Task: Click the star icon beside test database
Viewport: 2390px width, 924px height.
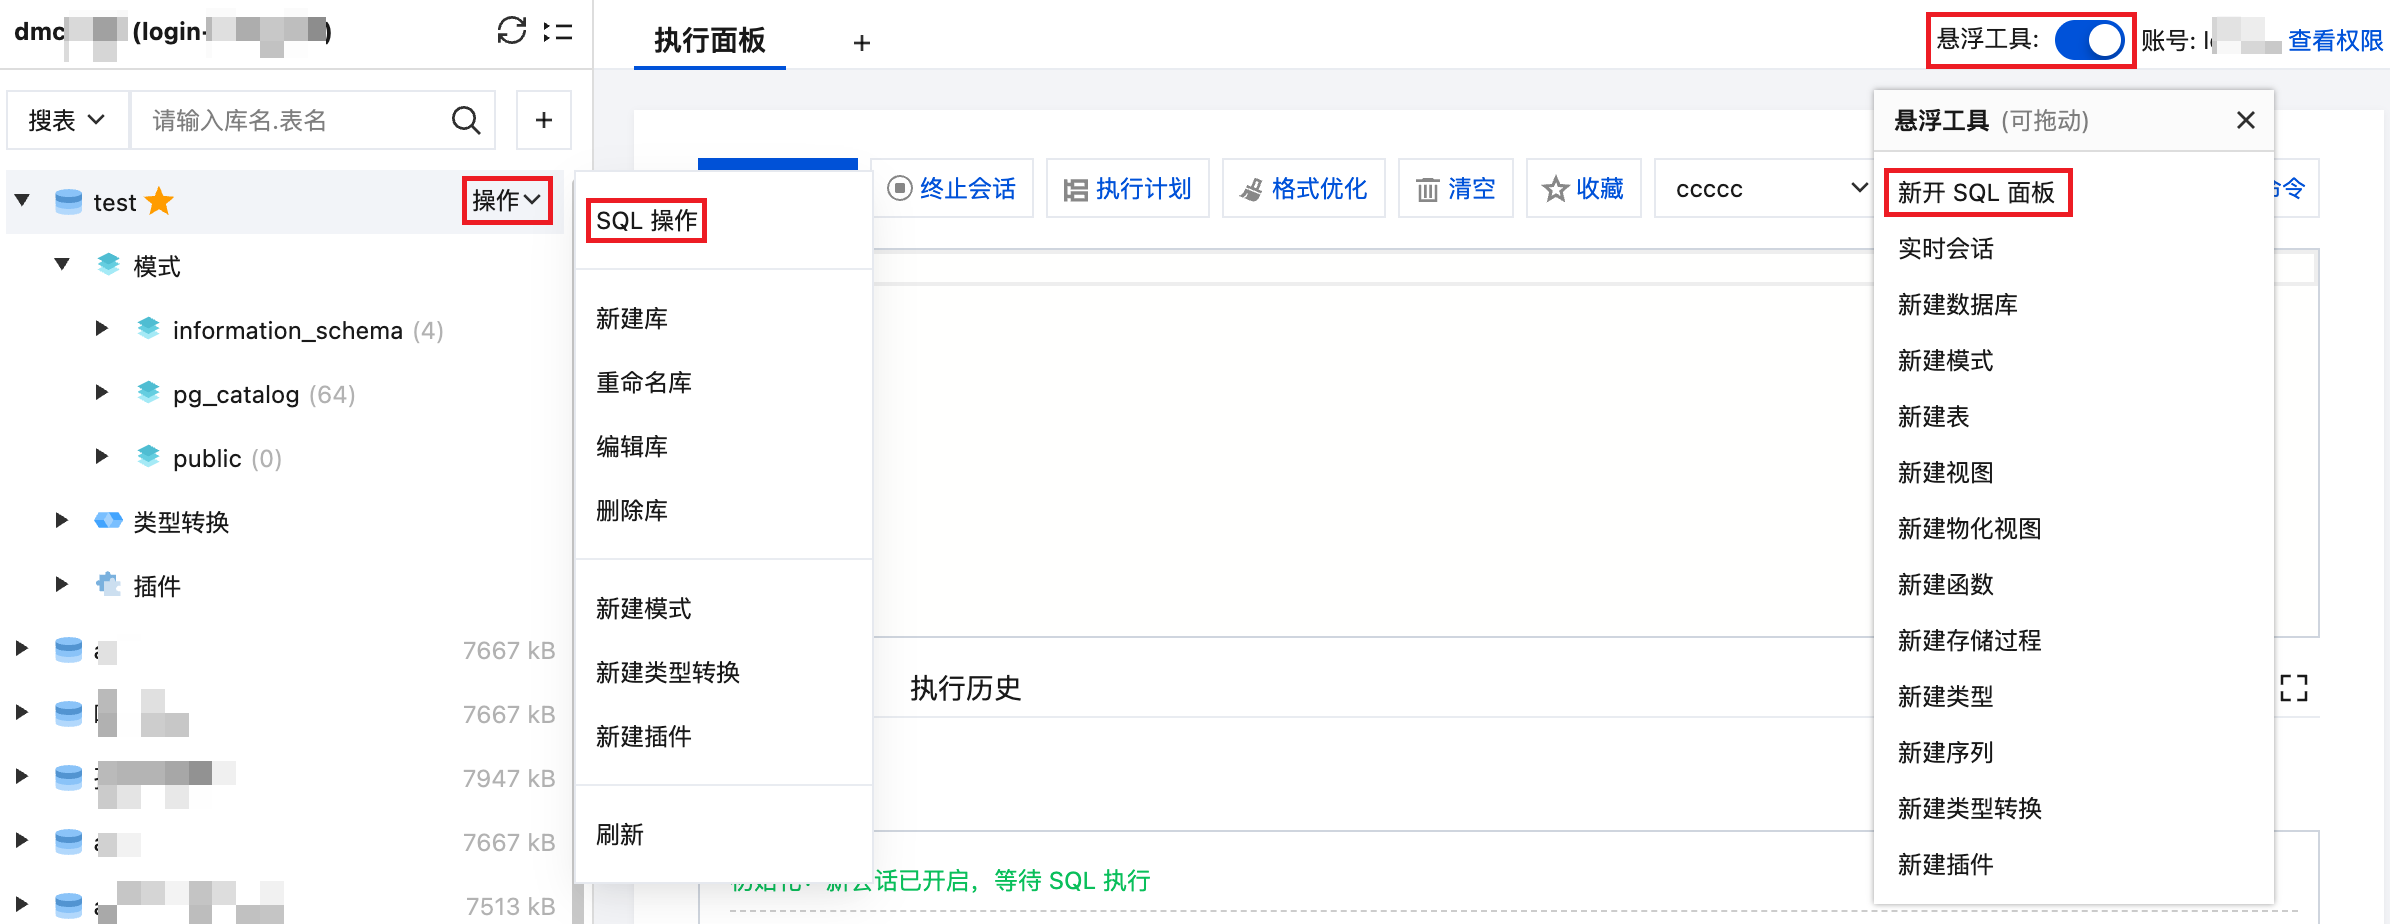Action: (160, 202)
